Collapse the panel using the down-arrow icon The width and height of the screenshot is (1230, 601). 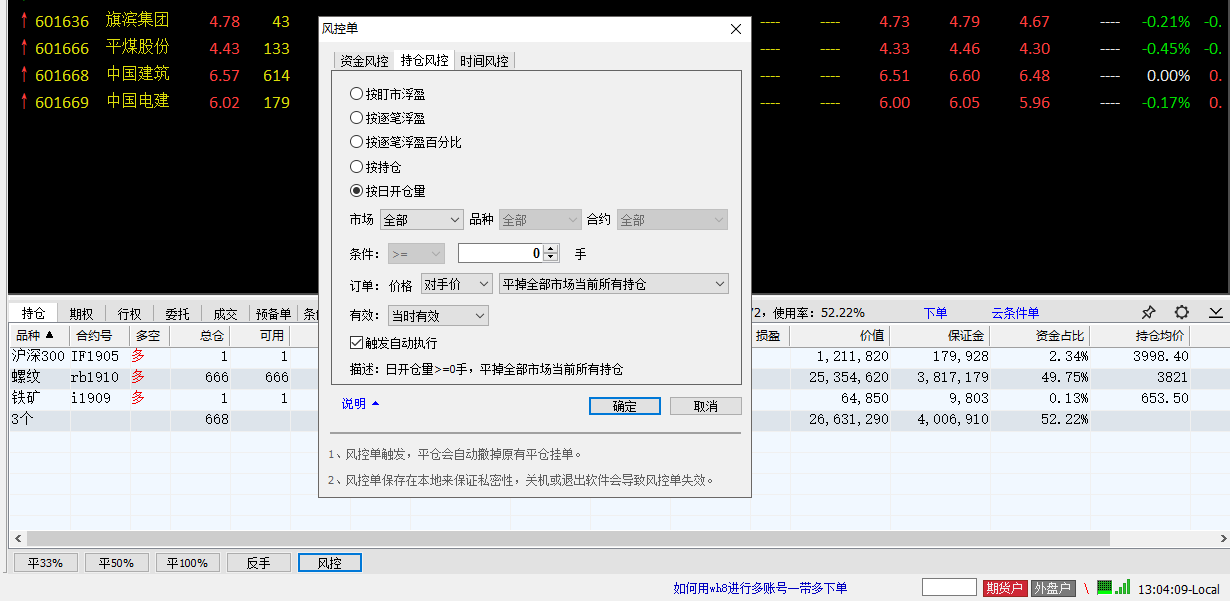[1215, 312]
